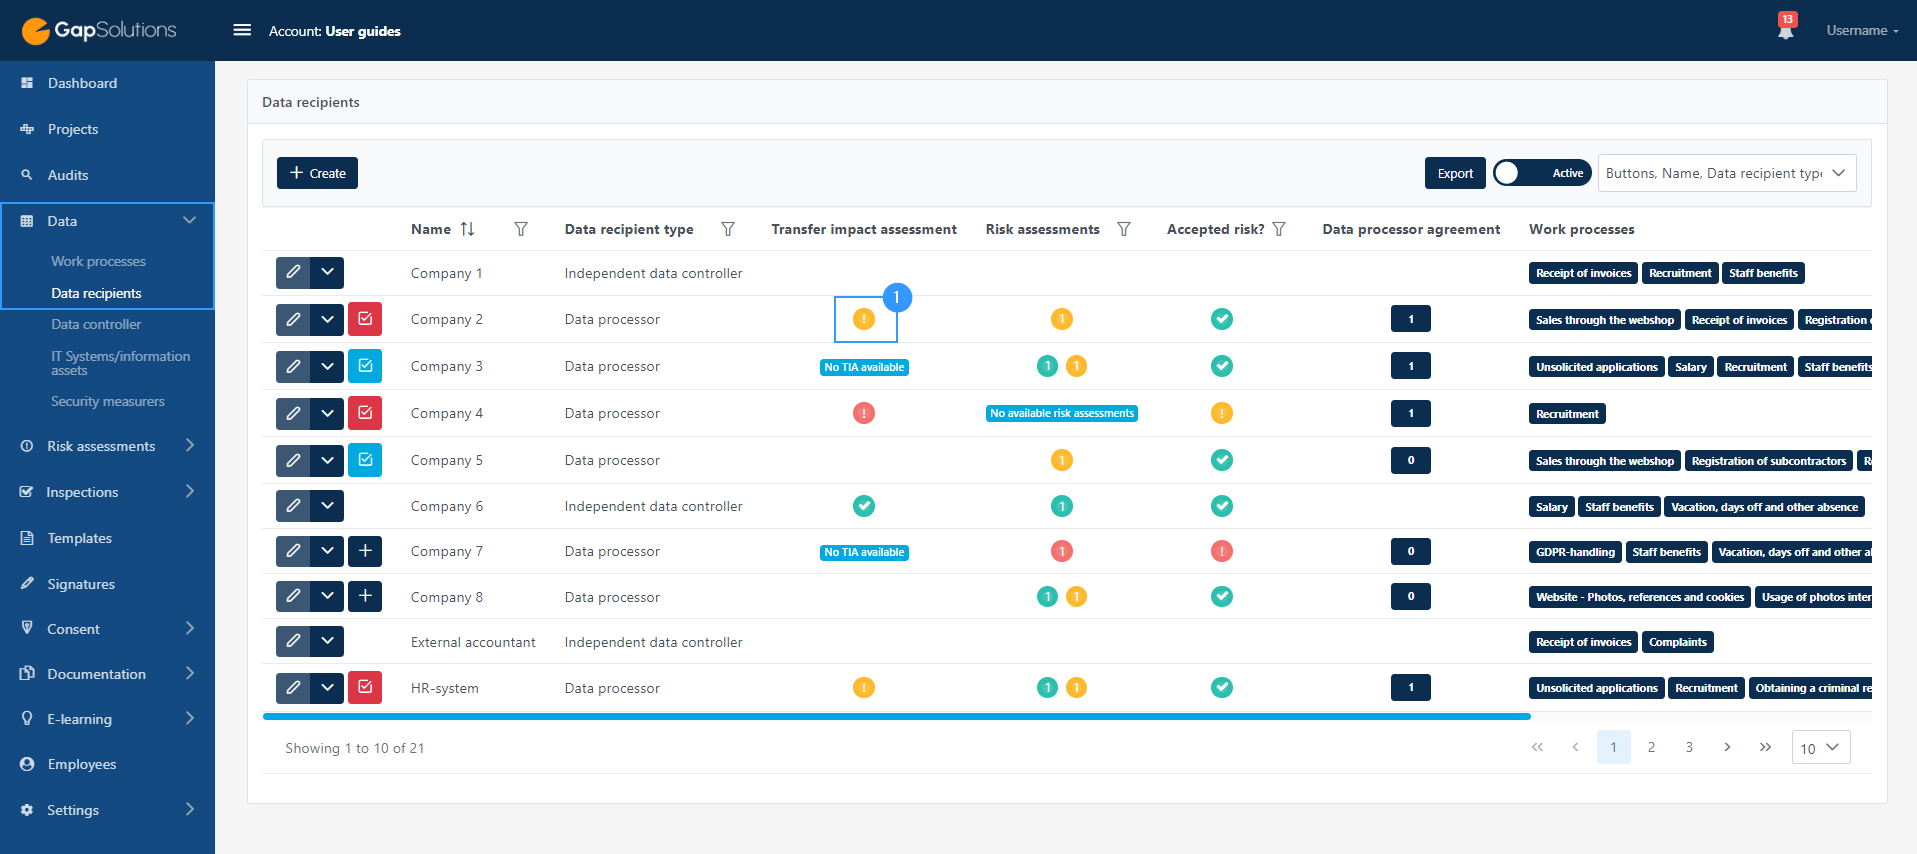Filter Risk assessments column
Viewport: 1917px width, 854px height.
click(1124, 229)
